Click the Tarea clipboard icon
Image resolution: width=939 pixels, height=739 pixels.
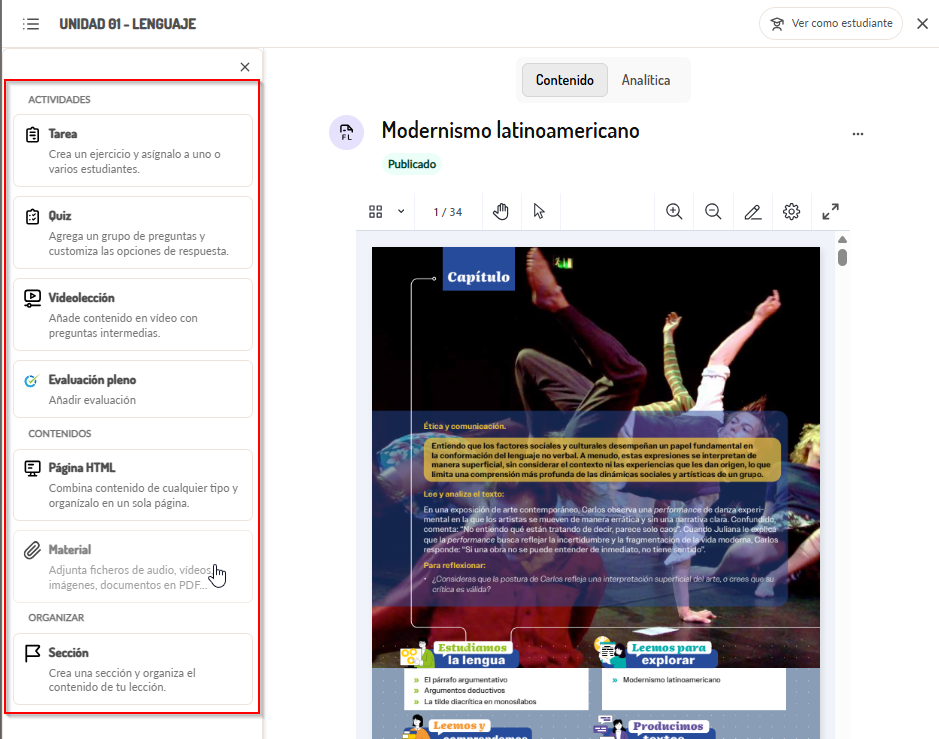pyautogui.click(x=32, y=134)
